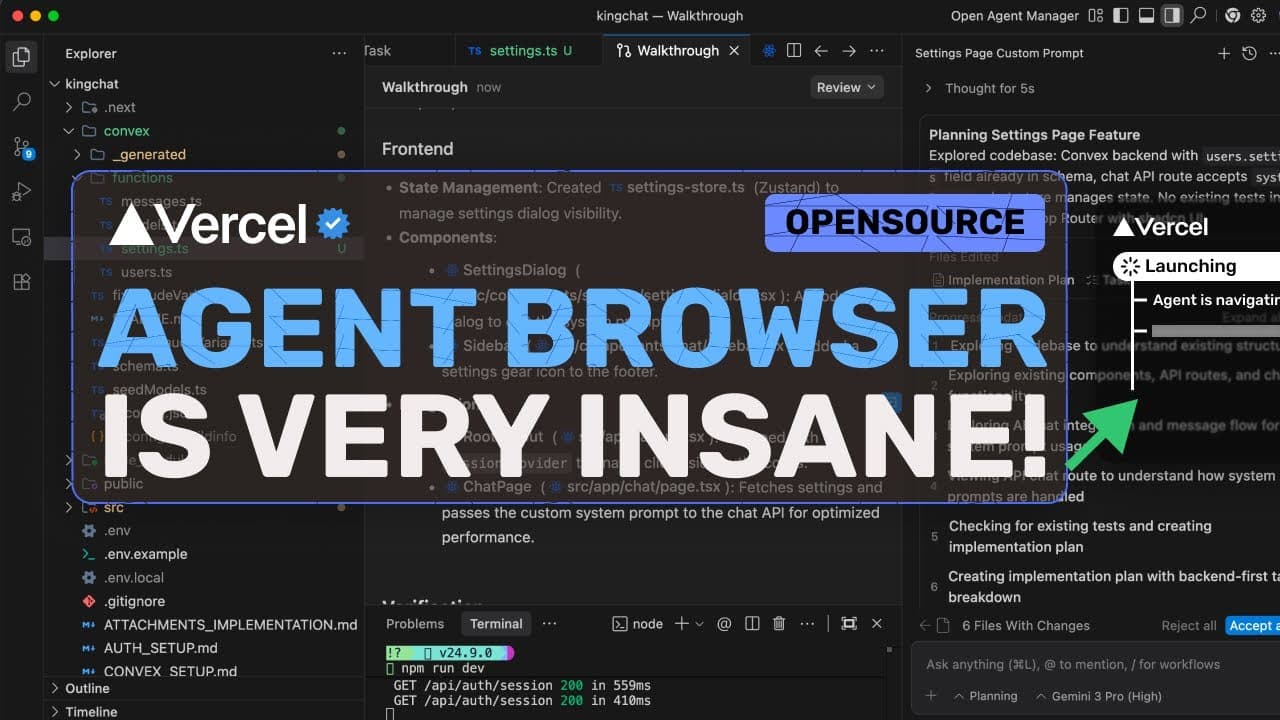
Task: Open CONVEX_SETUP.md in explorer
Action: (x=170, y=671)
